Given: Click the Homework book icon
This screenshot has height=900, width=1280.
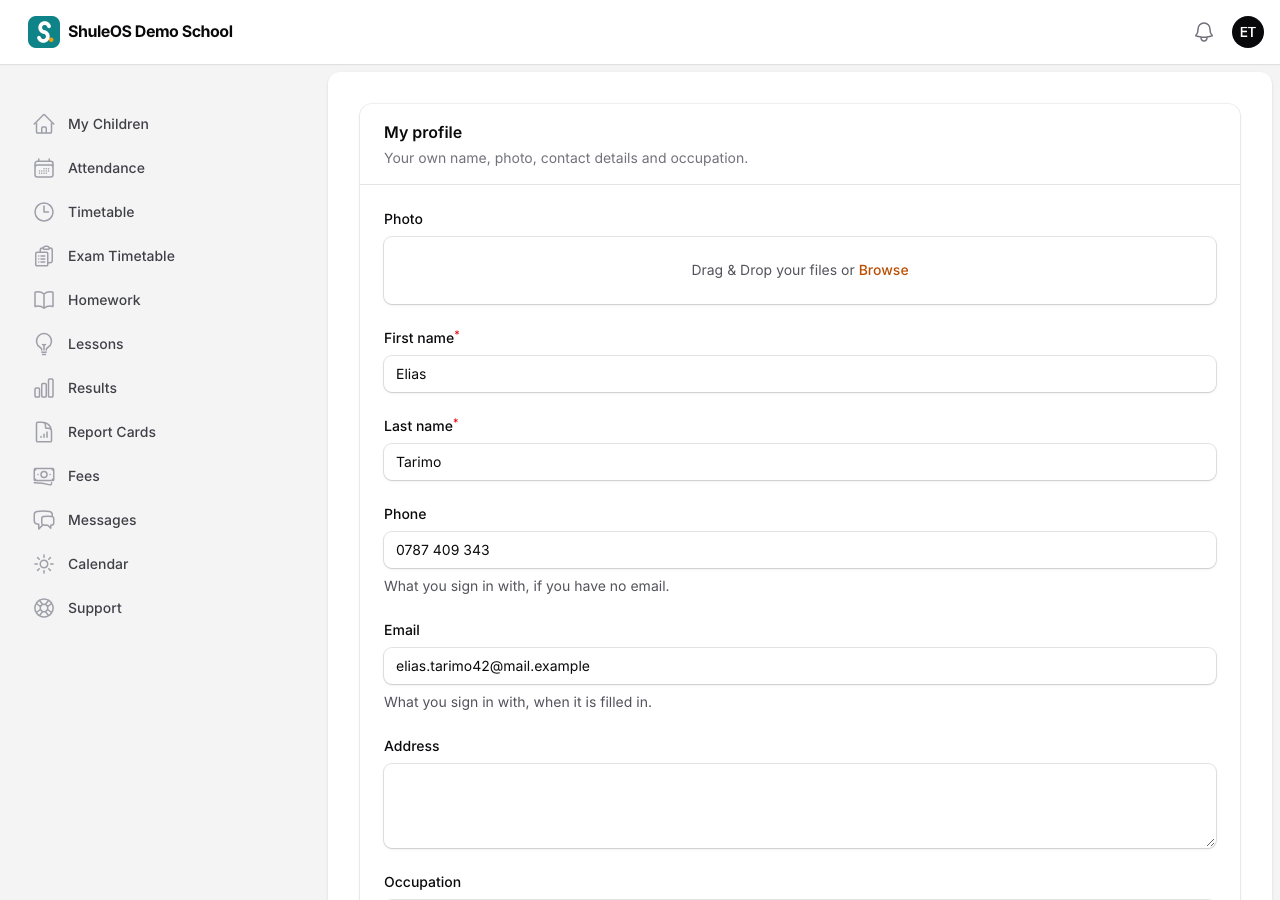Looking at the screenshot, I should pyautogui.click(x=44, y=300).
